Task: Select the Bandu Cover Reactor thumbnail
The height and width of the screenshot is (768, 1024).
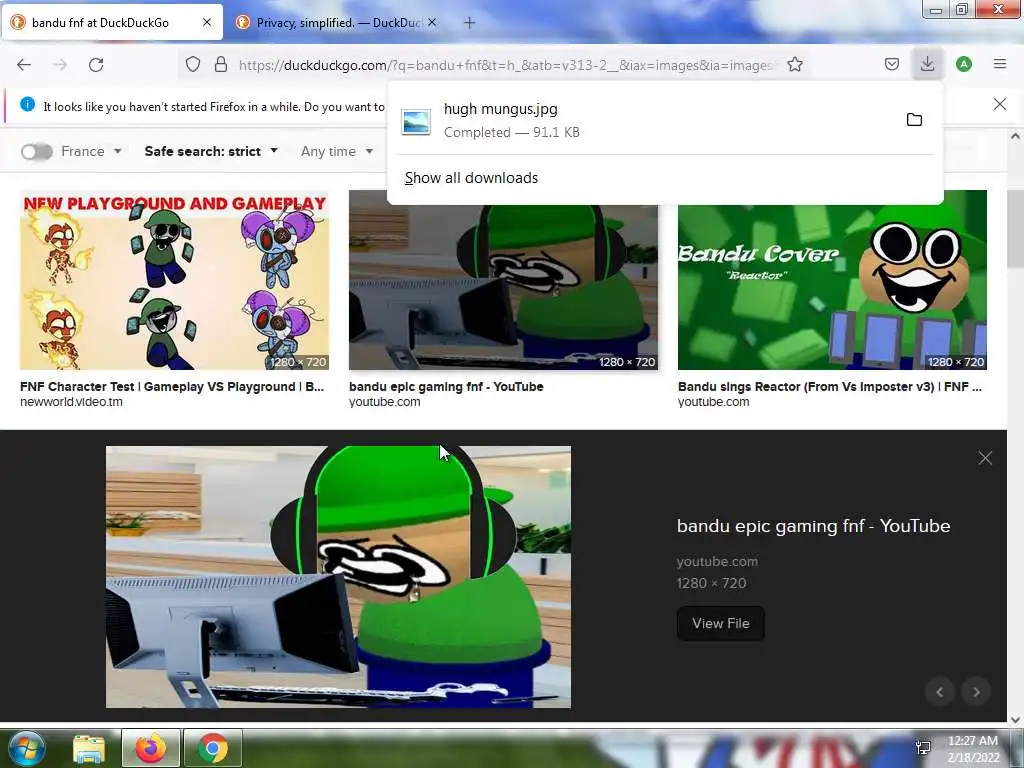Action: tap(832, 287)
